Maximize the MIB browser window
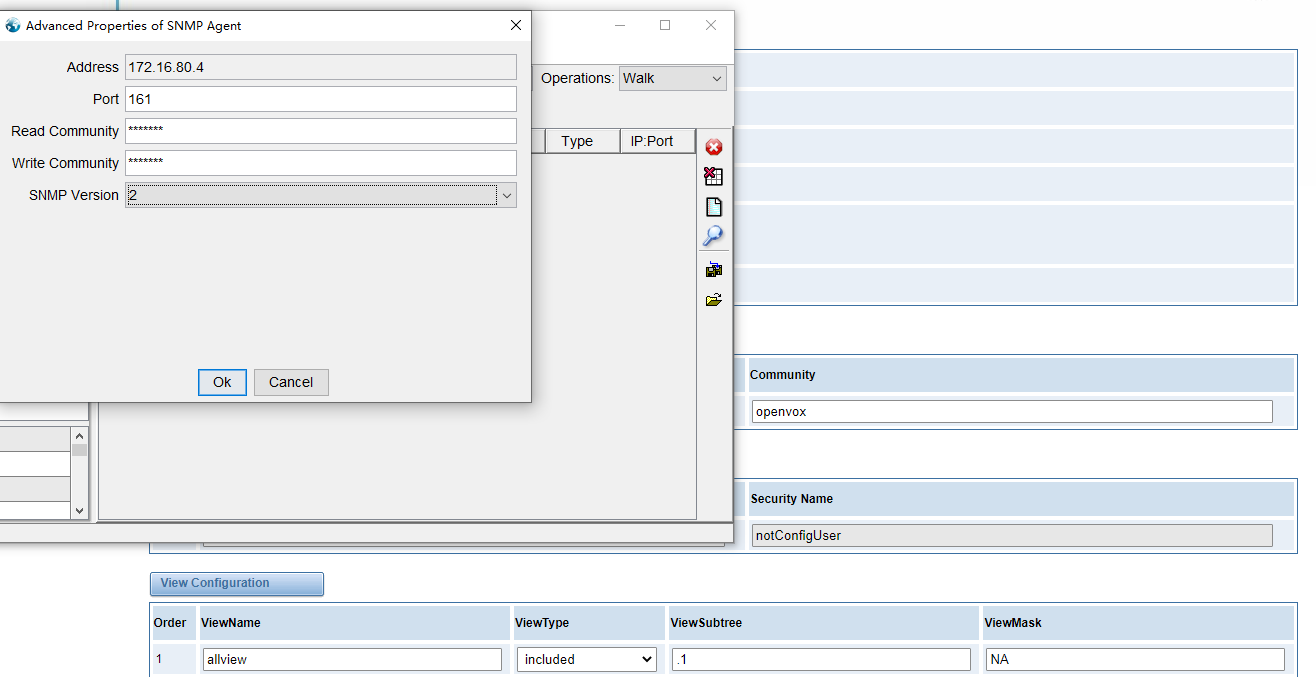1316x677 pixels. pos(665,25)
